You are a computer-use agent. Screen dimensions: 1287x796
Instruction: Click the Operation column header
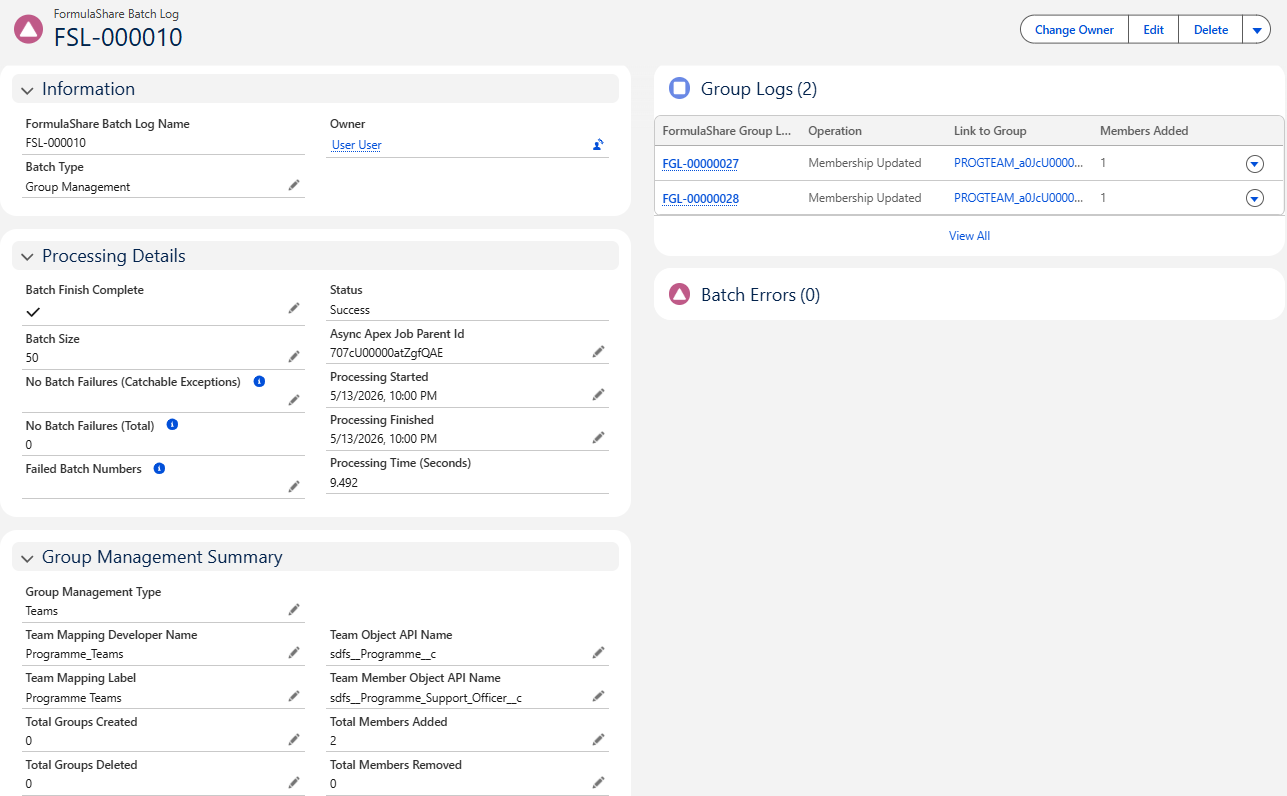(835, 131)
